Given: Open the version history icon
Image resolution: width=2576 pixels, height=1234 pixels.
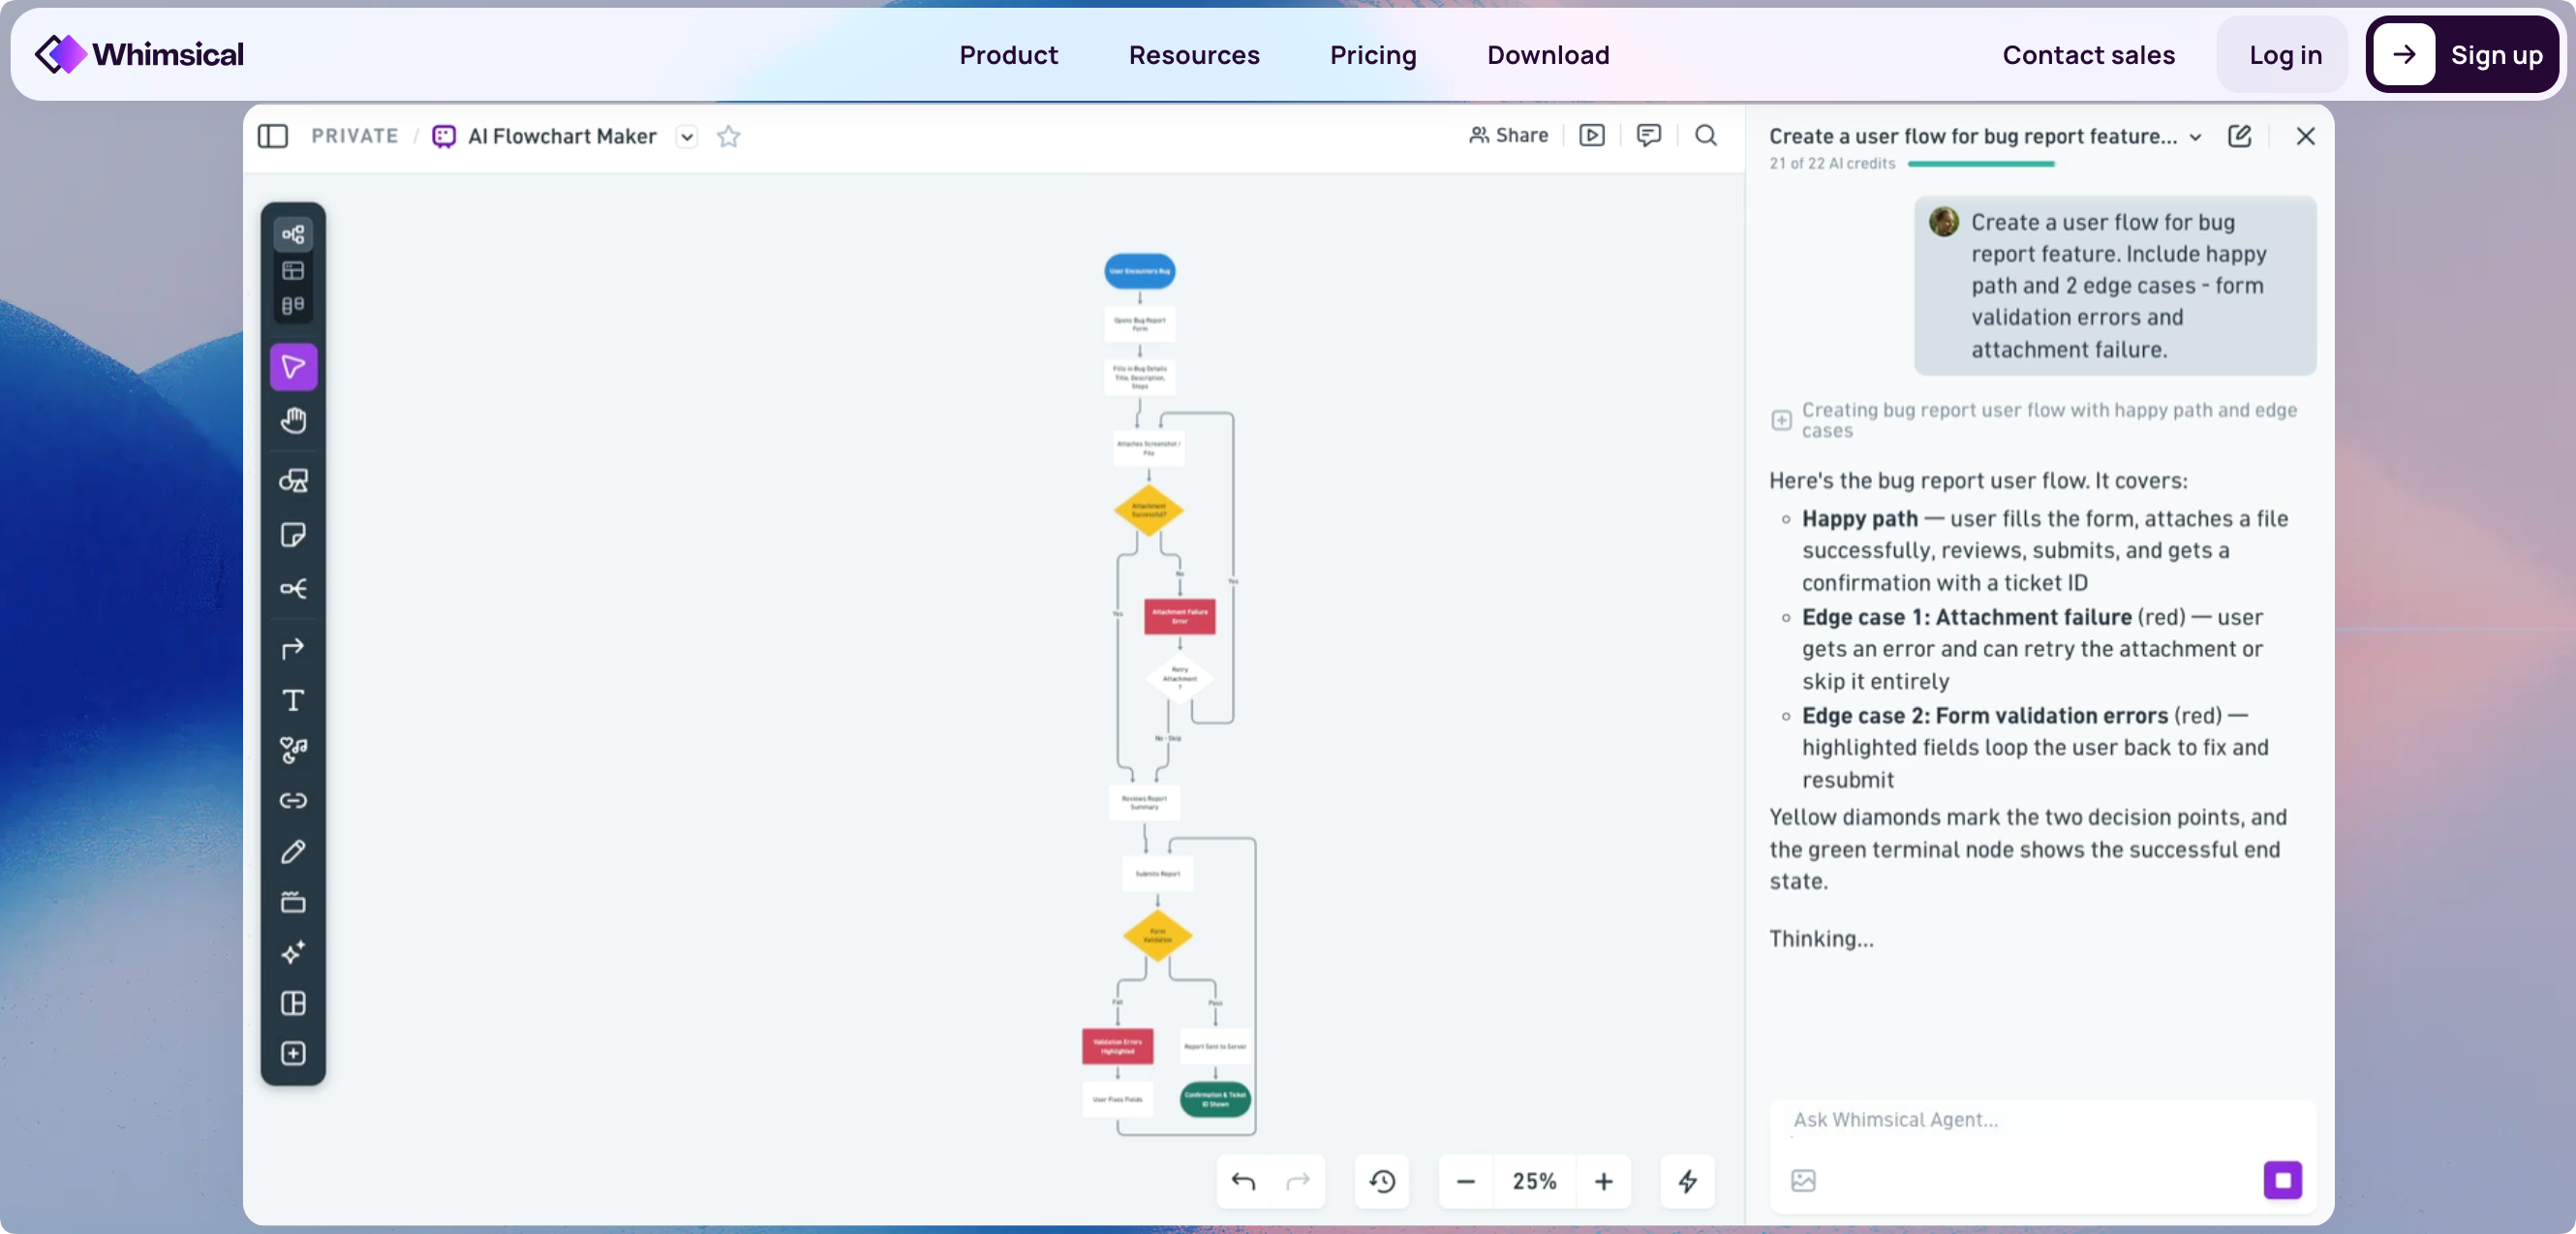Looking at the screenshot, I should pyautogui.click(x=1383, y=1182).
